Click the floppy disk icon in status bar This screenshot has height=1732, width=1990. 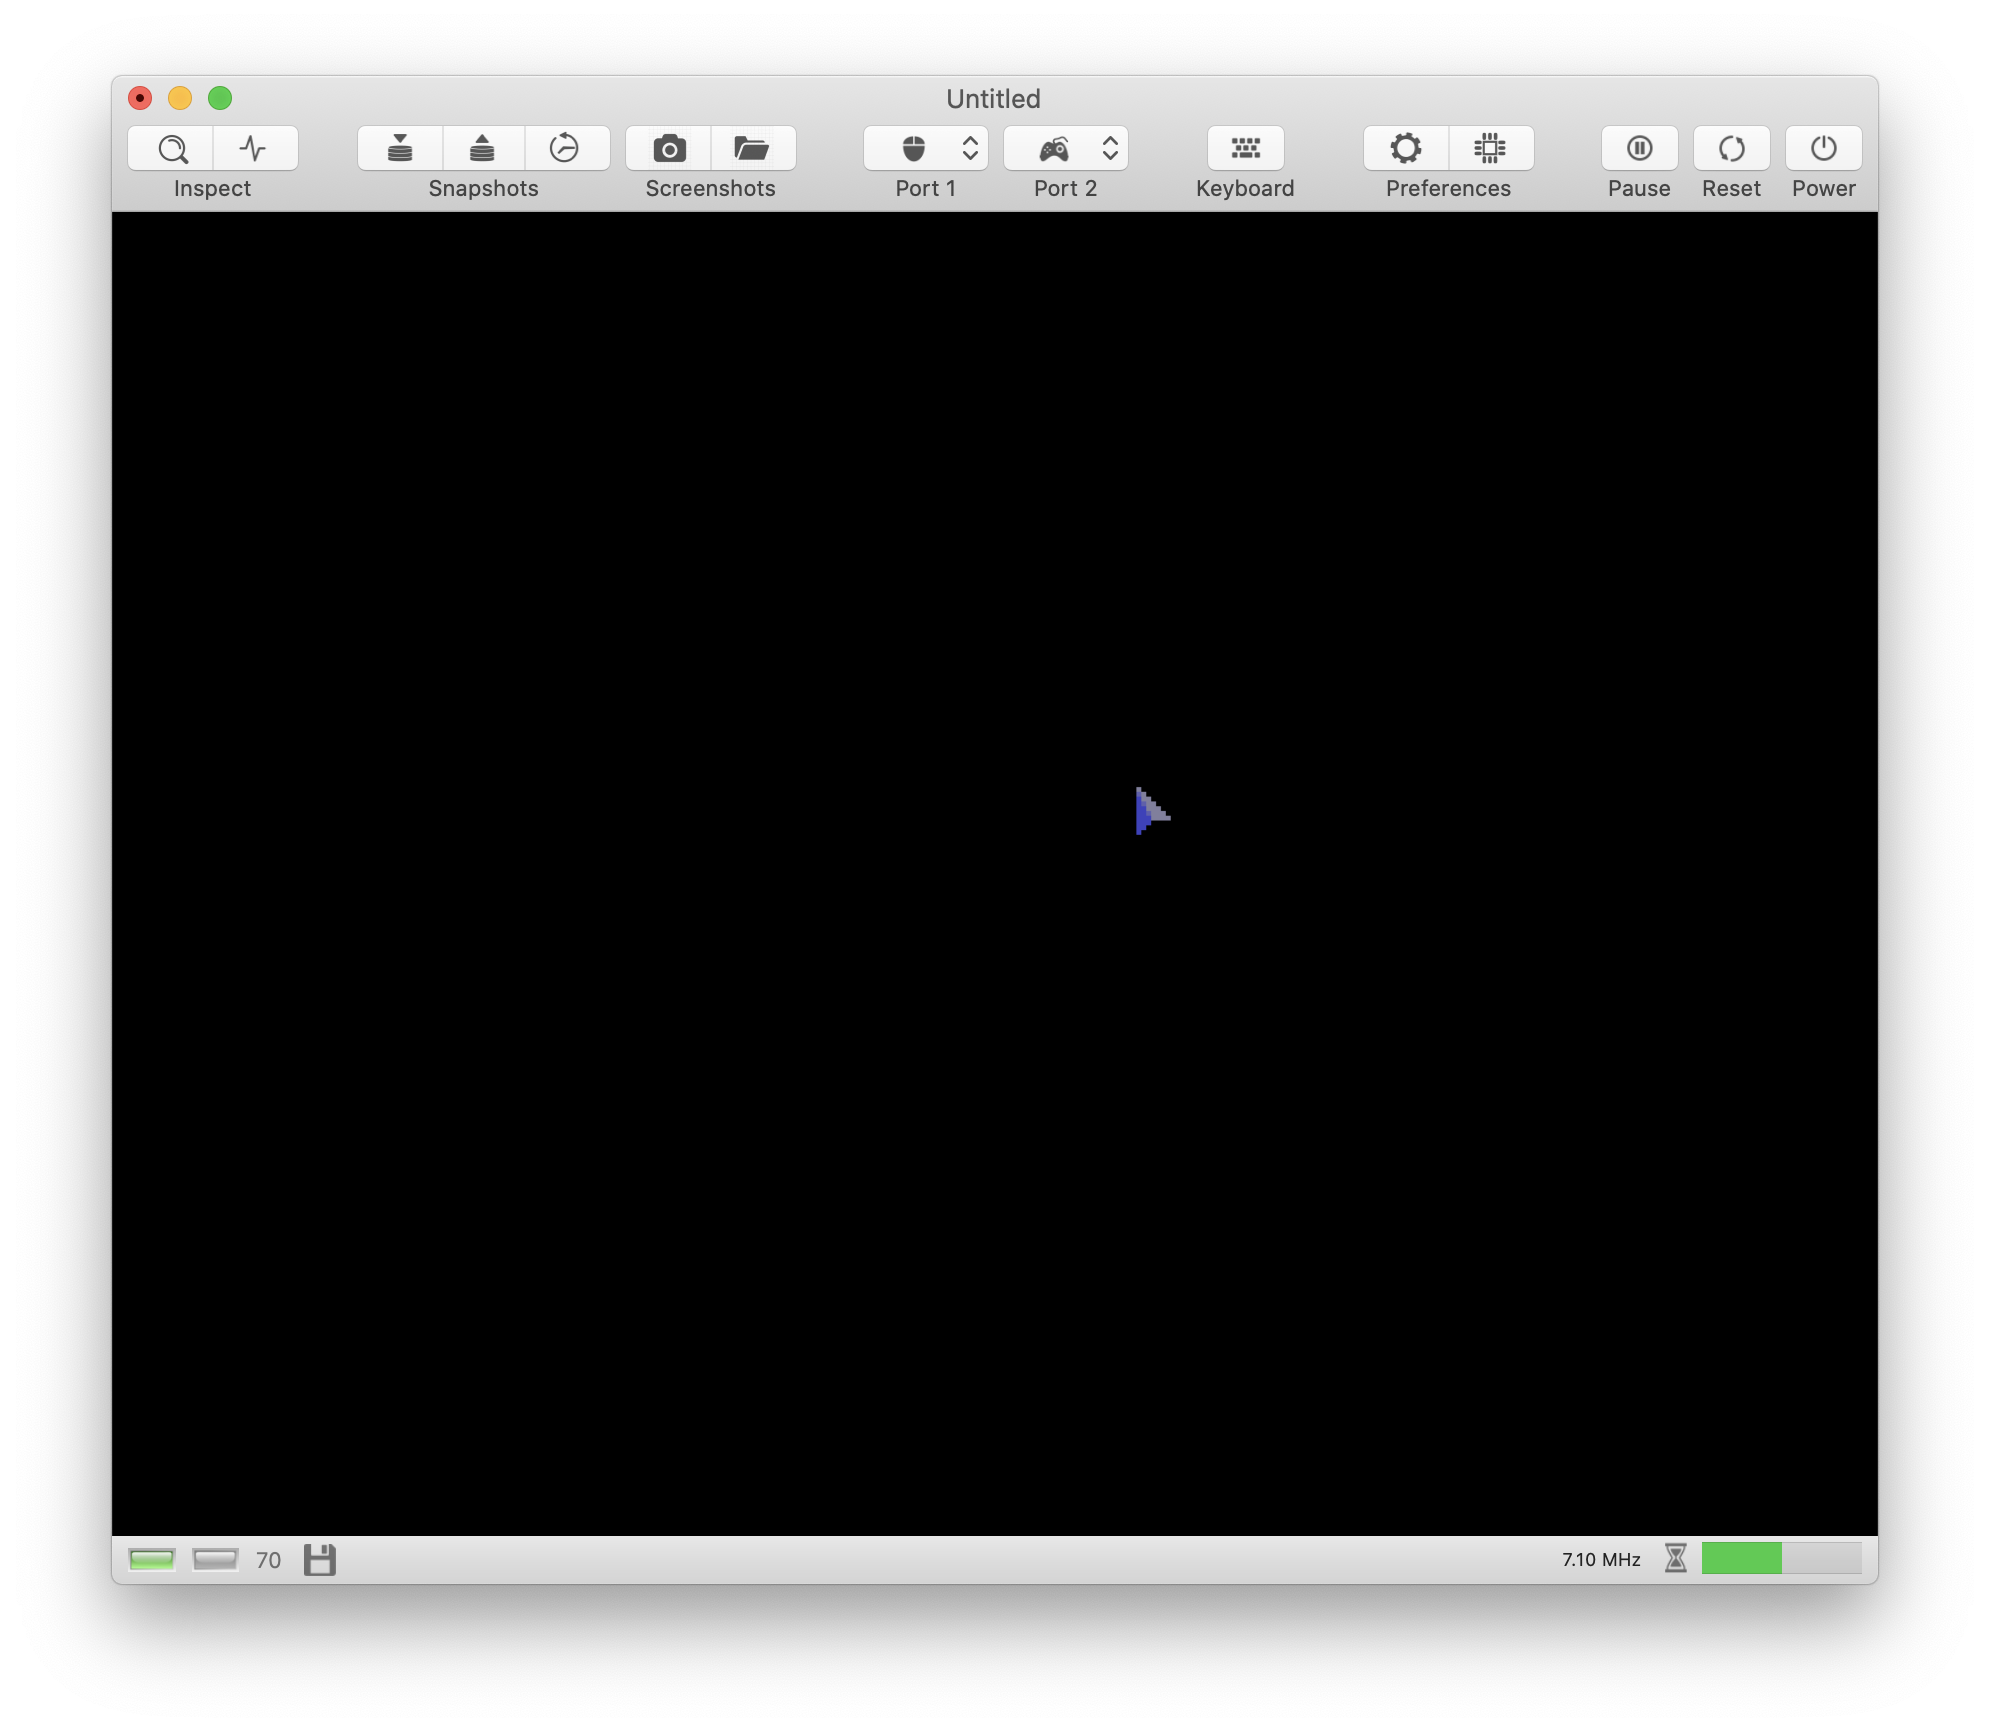click(x=319, y=1559)
